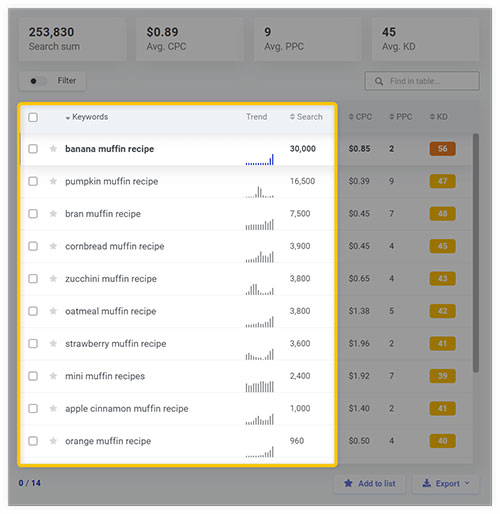Star the zucchini muffin recipe row
The height and width of the screenshot is (514, 500).
click(x=53, y=278)
